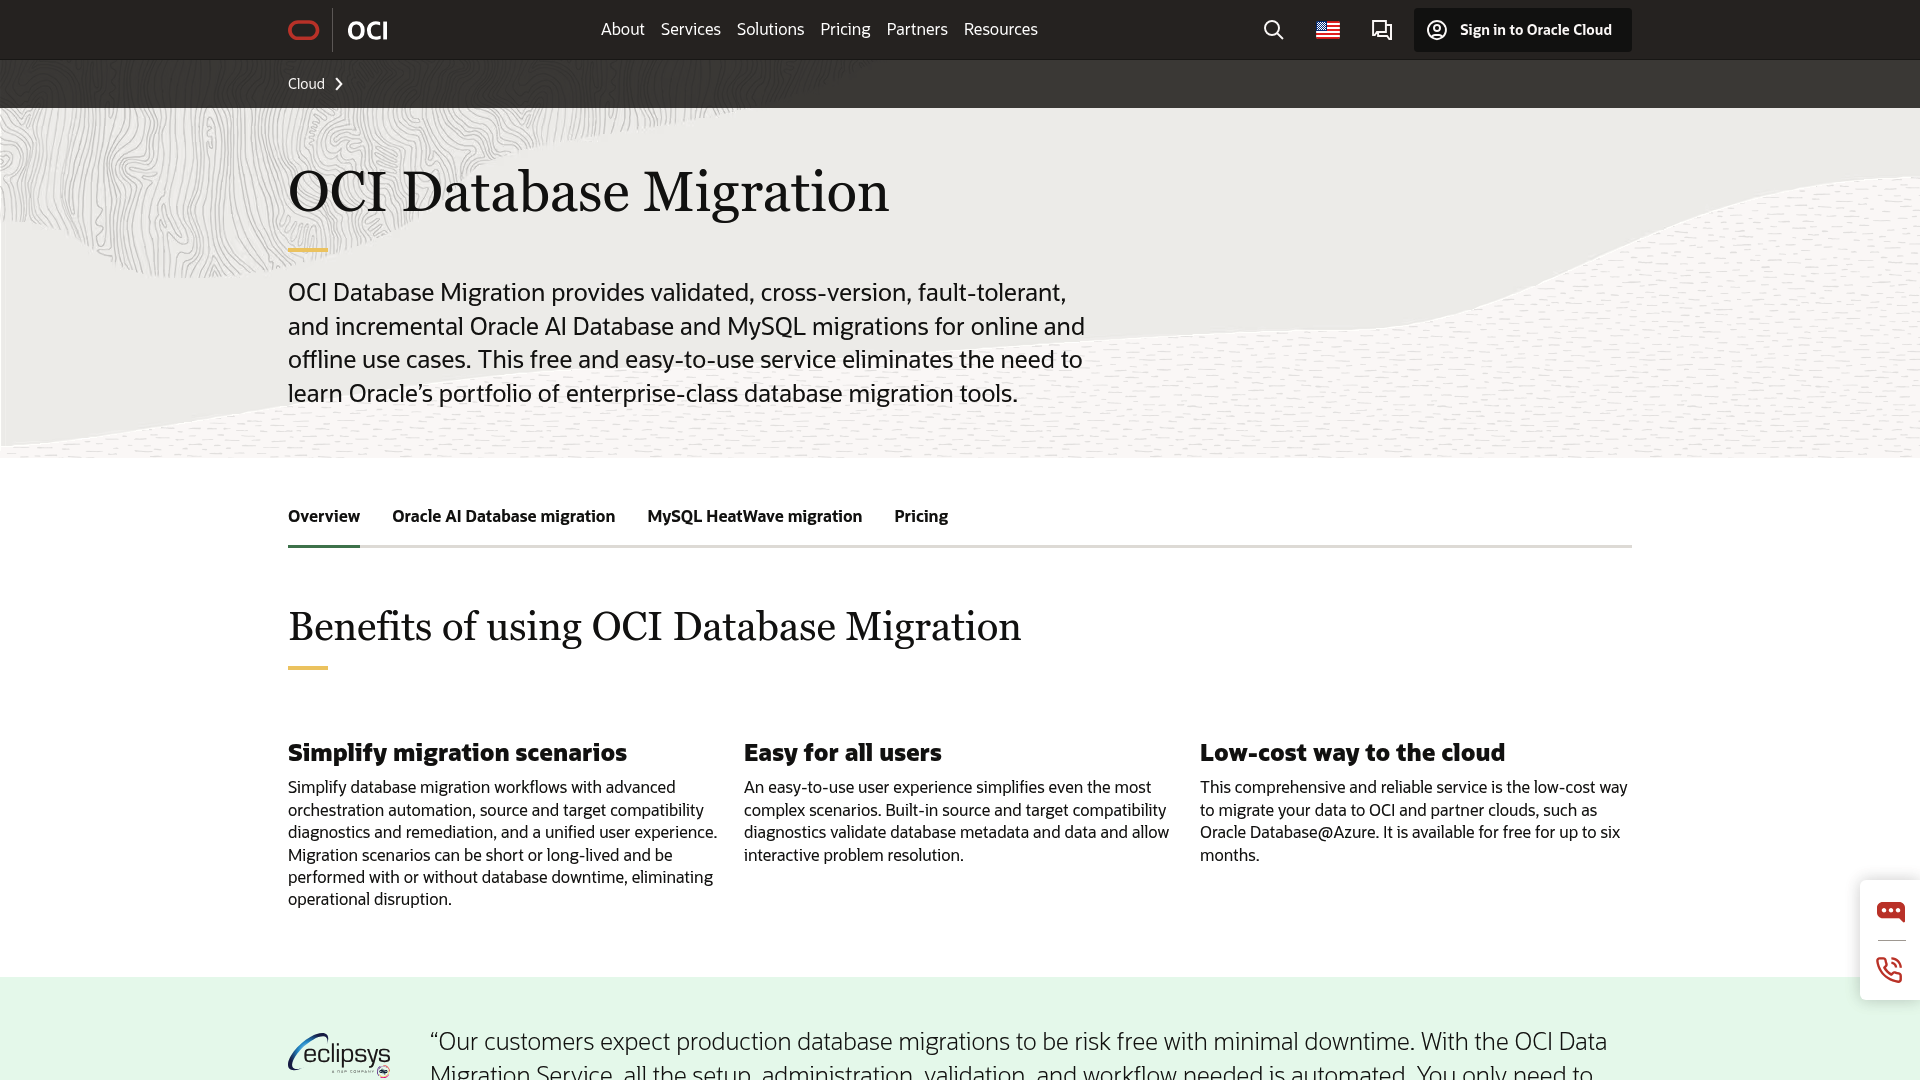This screenshot has width=1920, height=1080.
Task: Select the Oracle AI Database migration tab
Action: tap(503, 516)
